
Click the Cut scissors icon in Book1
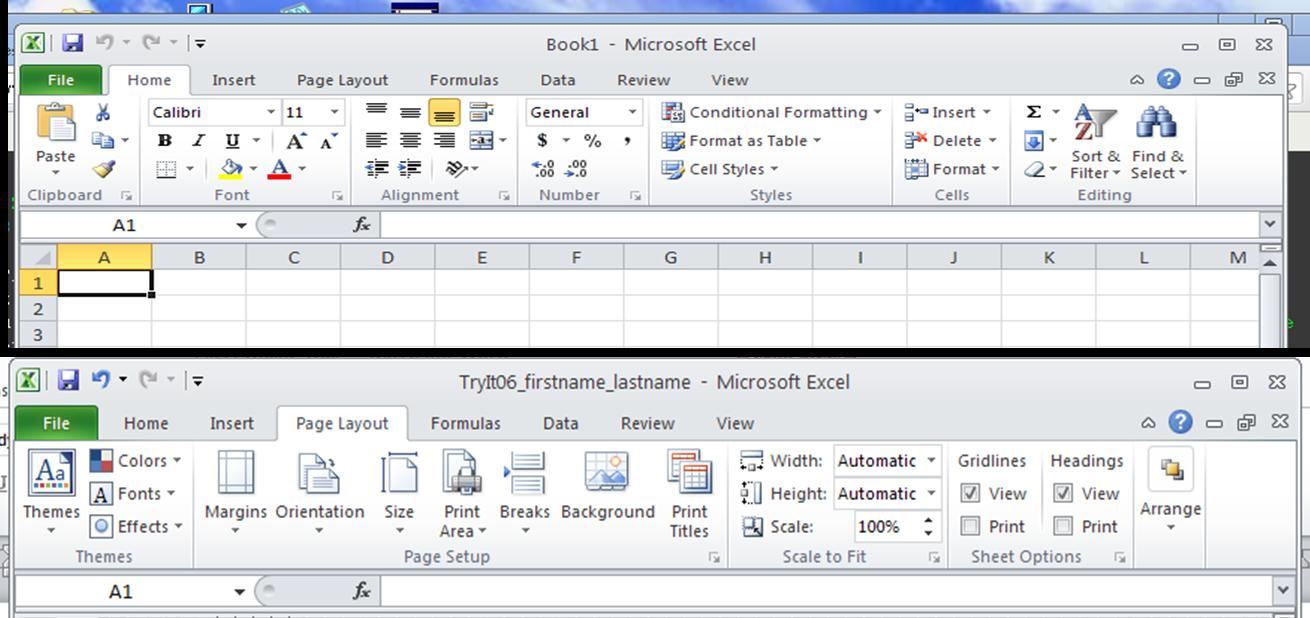[102, 113]
